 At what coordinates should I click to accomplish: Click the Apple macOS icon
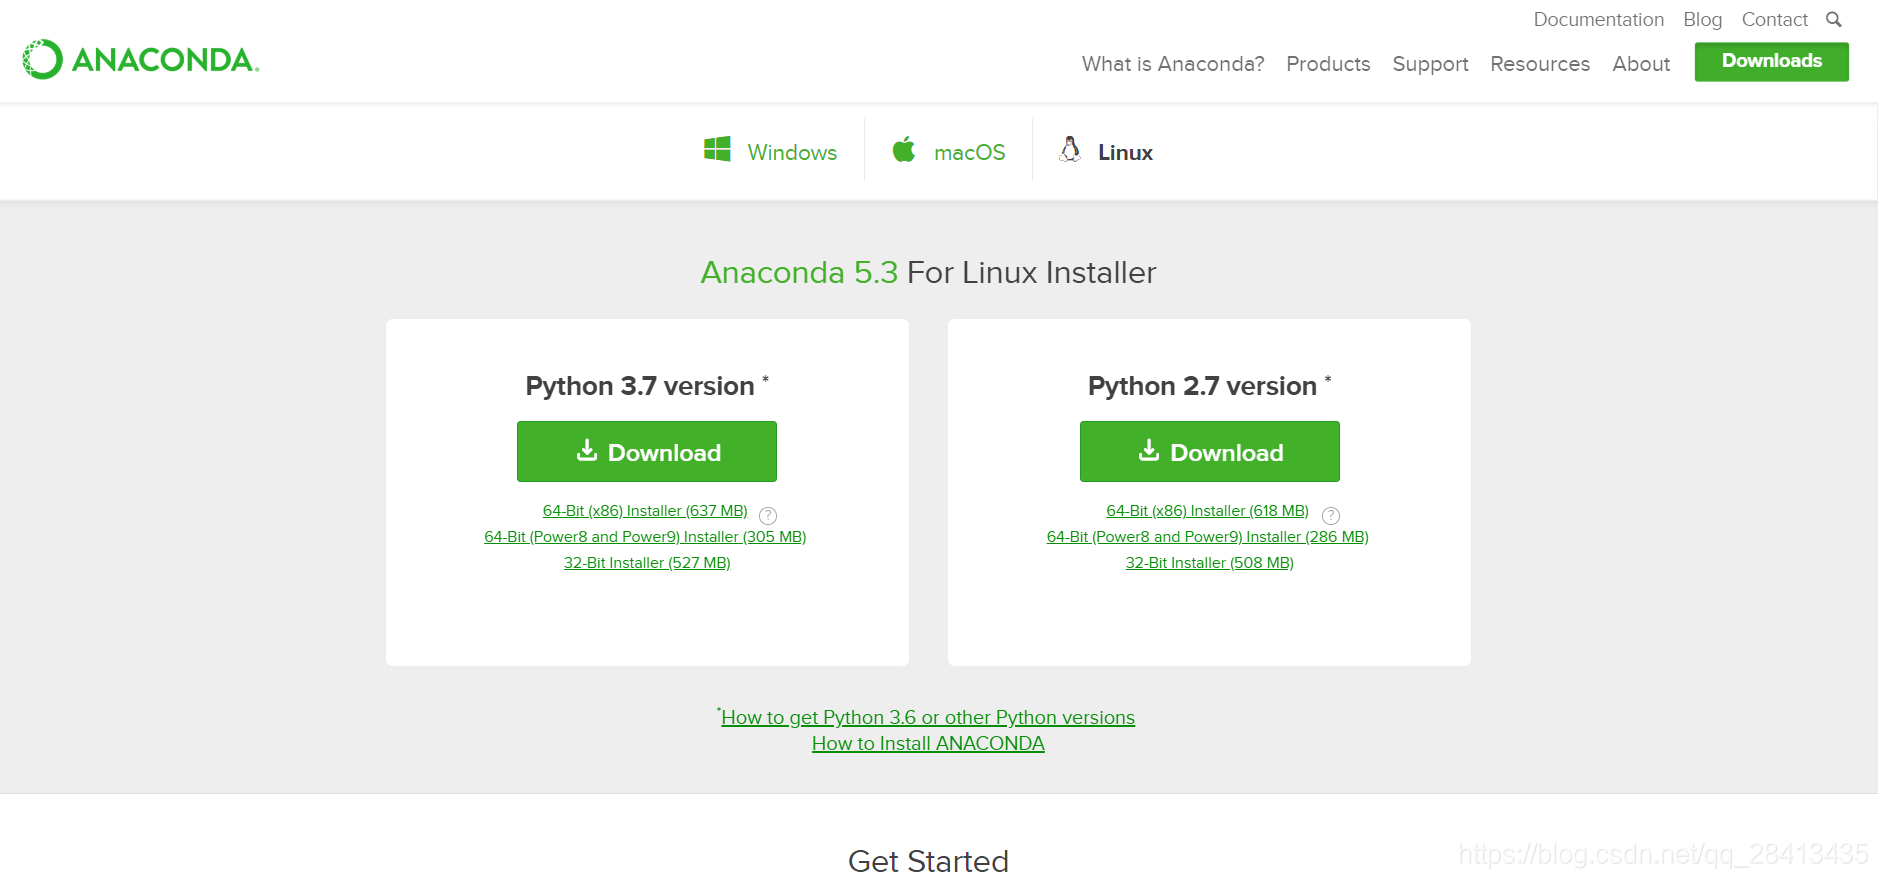point(904,150)
